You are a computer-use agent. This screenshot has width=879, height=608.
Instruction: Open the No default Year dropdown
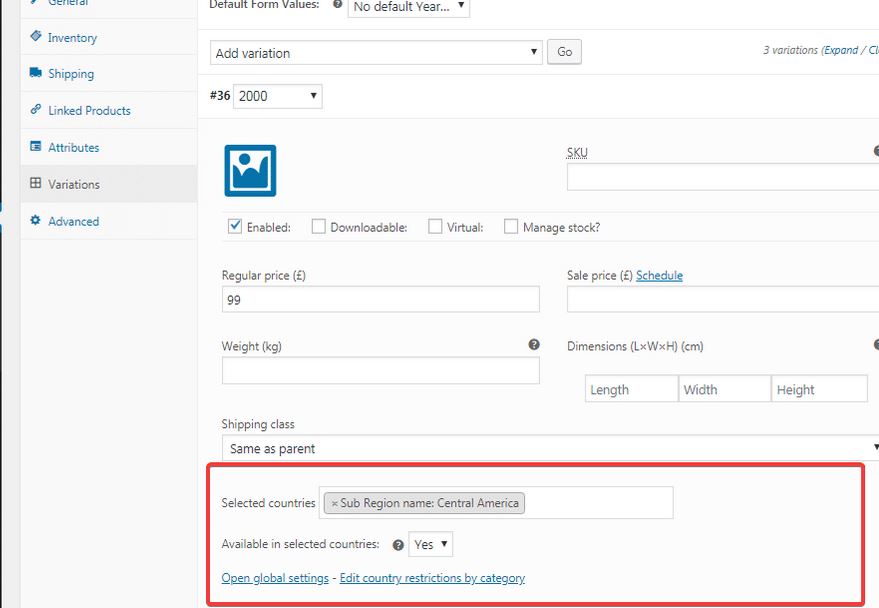pyautogui.click(x=409, y=7)
